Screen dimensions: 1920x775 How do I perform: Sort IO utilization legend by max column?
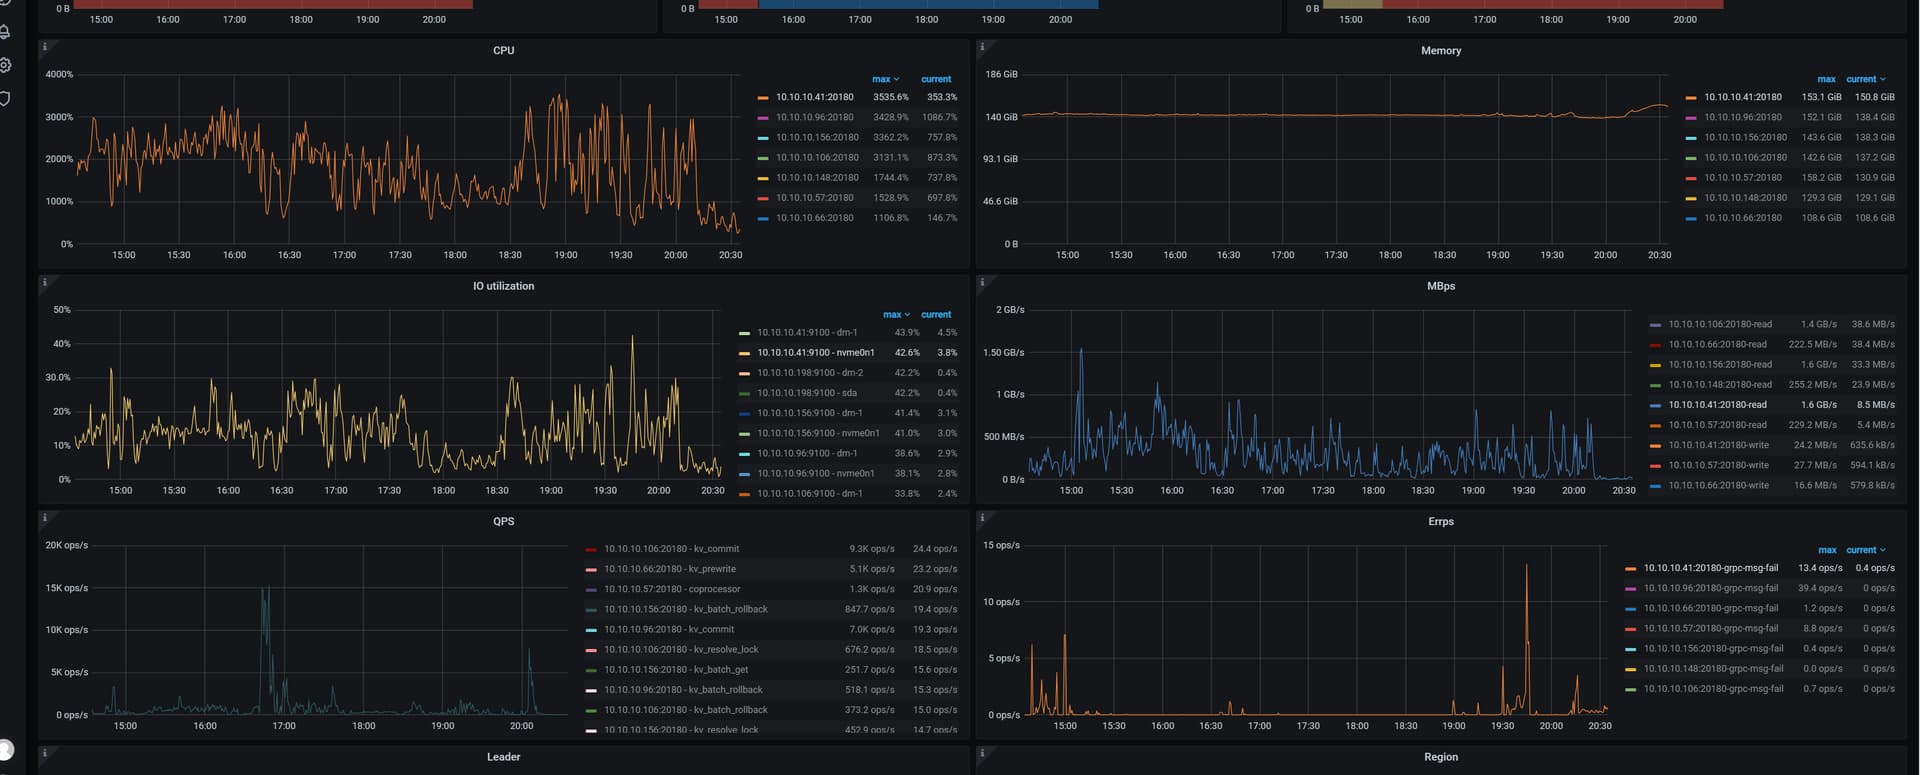(895, 315)
